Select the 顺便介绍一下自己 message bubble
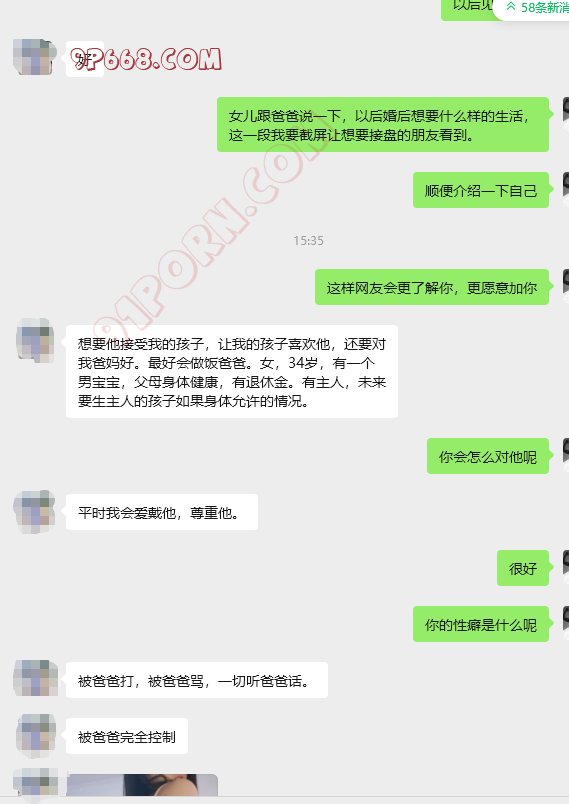This screenshot has height=804, width=569. (x=481, y=190)
